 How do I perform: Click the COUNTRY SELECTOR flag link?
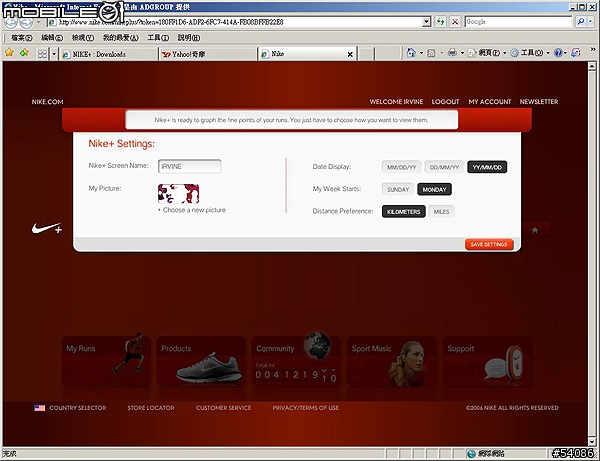pos(70,408)
